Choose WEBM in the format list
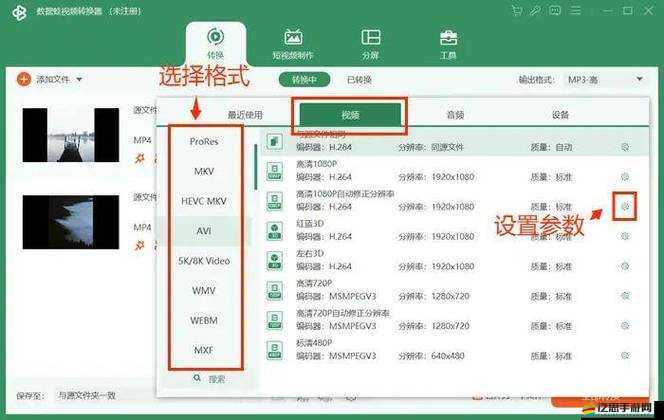This screenshot has width=664, height=420. [x=204, y=321]
